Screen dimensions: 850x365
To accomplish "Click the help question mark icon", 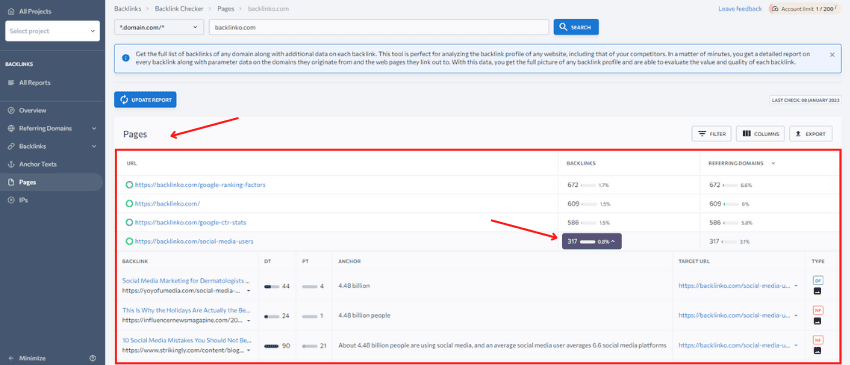I will coord(93,358).
